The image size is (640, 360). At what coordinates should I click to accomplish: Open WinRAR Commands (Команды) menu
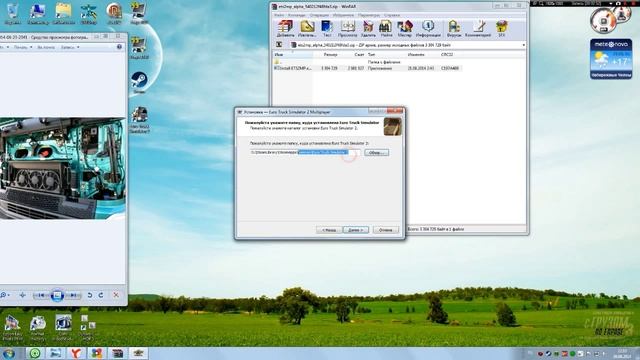297,15
